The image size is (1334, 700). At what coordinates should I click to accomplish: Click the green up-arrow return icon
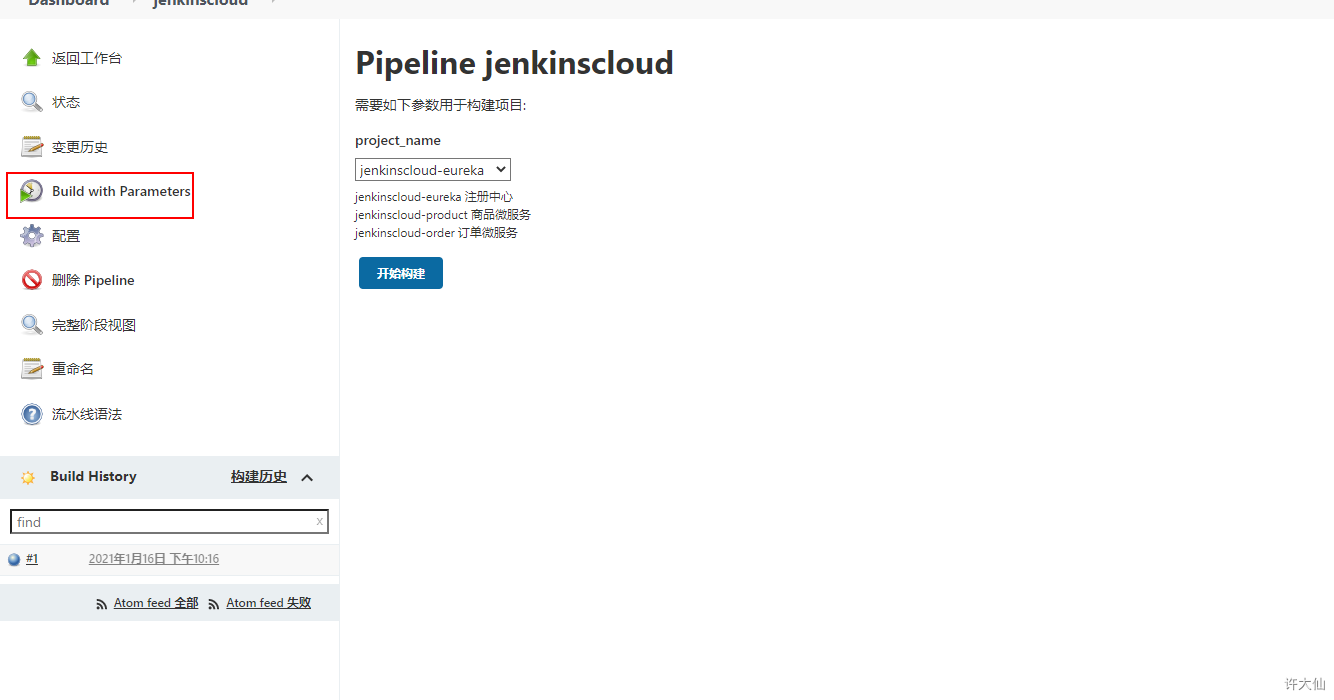pos(32,58)
